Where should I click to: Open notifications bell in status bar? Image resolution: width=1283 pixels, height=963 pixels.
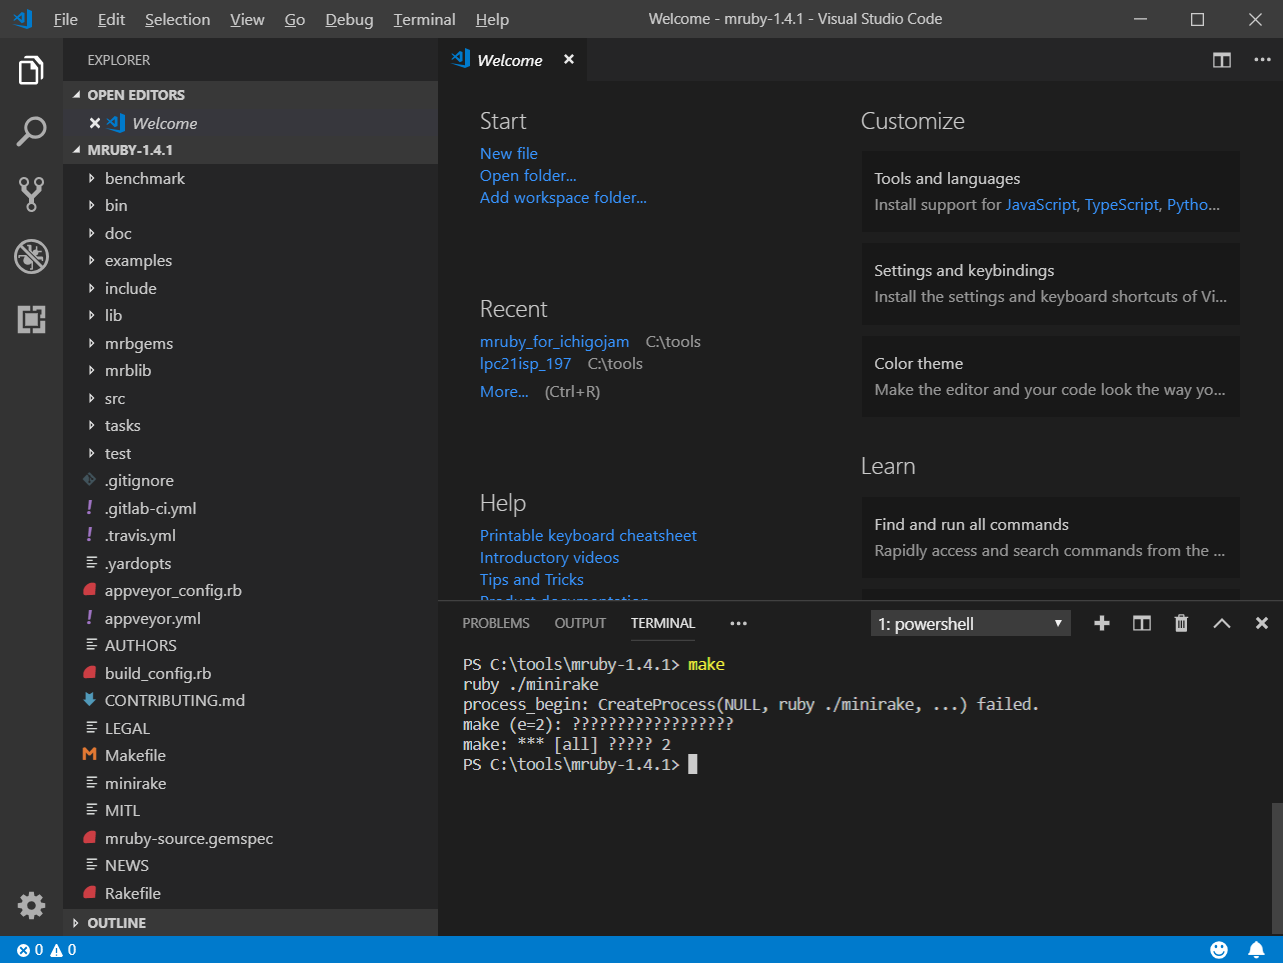tap(1256, 949)
